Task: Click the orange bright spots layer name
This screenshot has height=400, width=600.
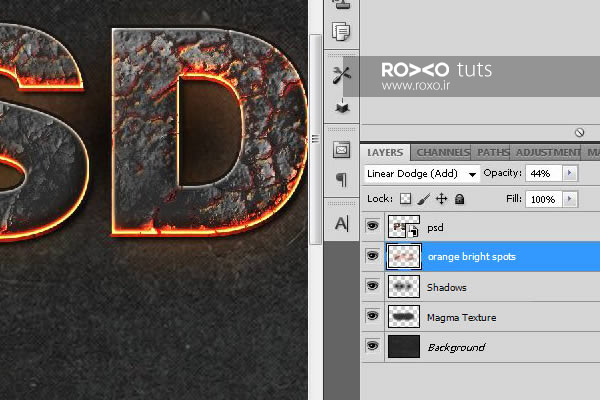Action: tap(471, 257)
